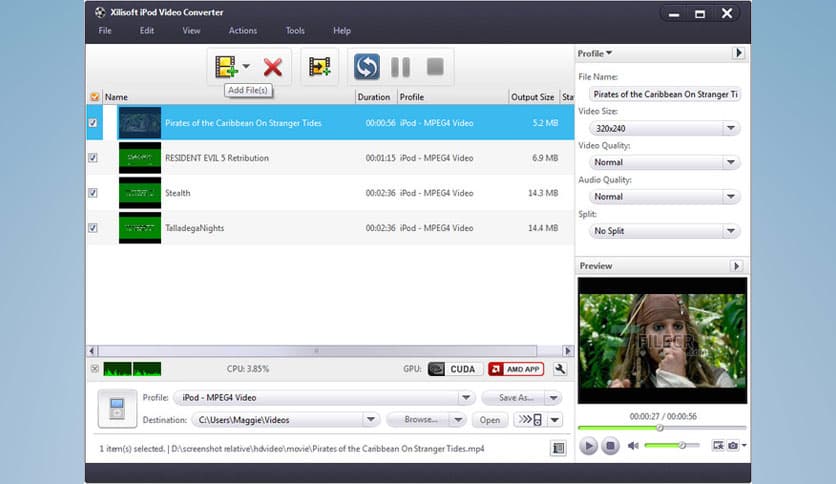The image size is (836, 484).
Task: Select the Pirates of the Caribbean thumbnail
Action: pos(139,123)
